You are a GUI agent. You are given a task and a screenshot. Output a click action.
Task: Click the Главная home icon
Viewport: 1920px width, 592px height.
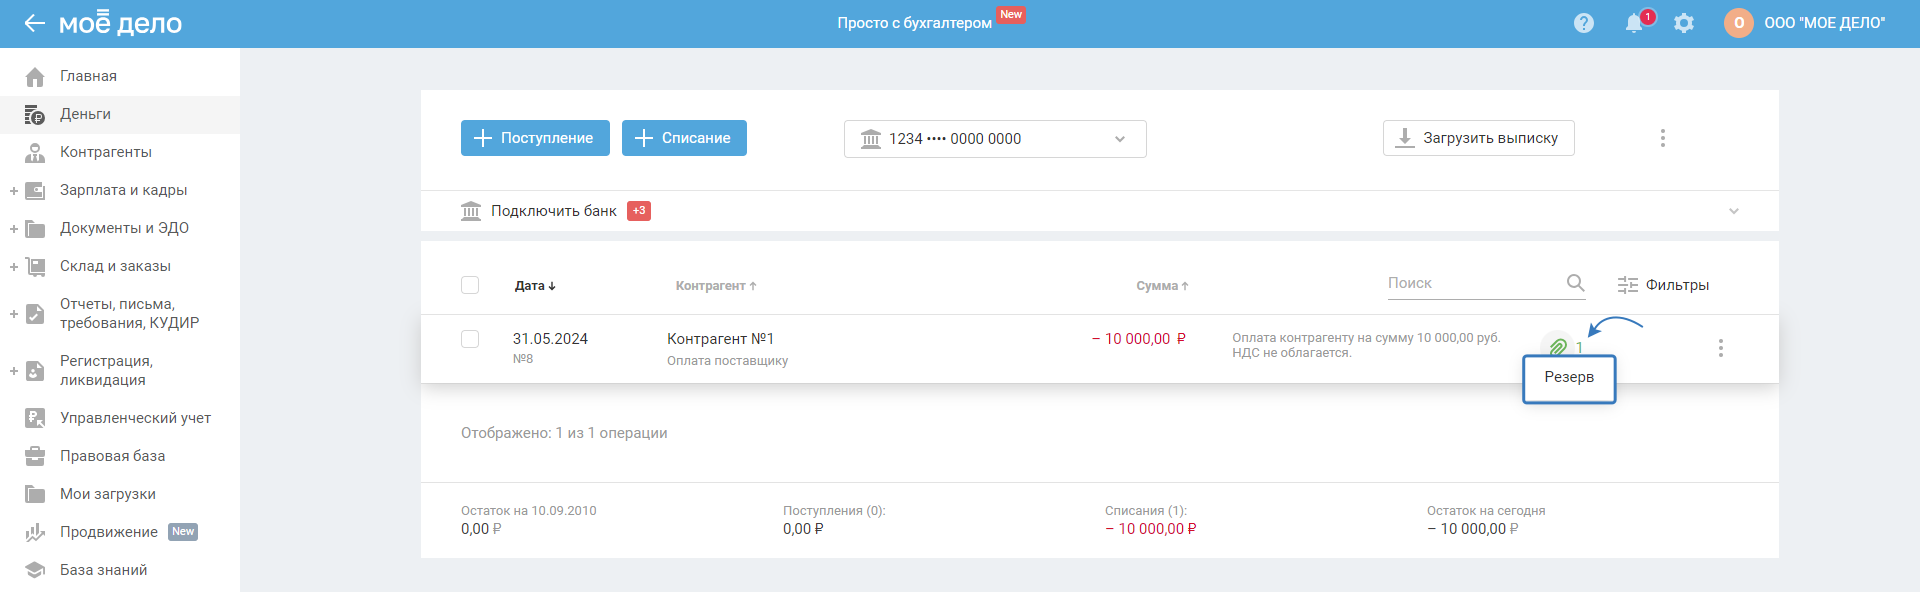(x=35, y=76)
